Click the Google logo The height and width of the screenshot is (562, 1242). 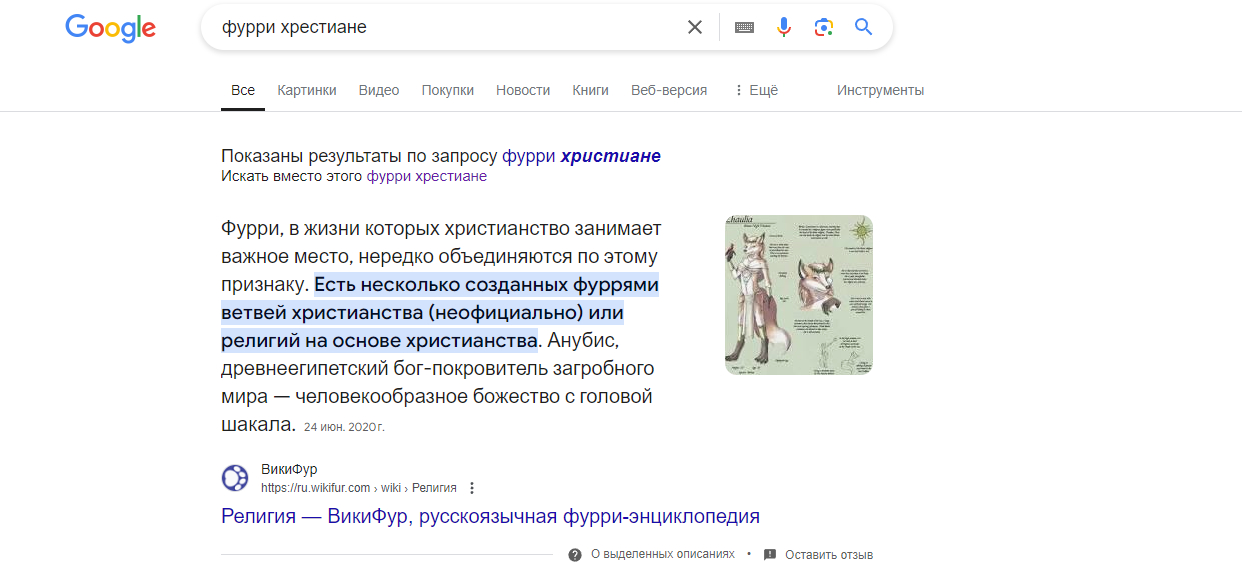point(110,28)
